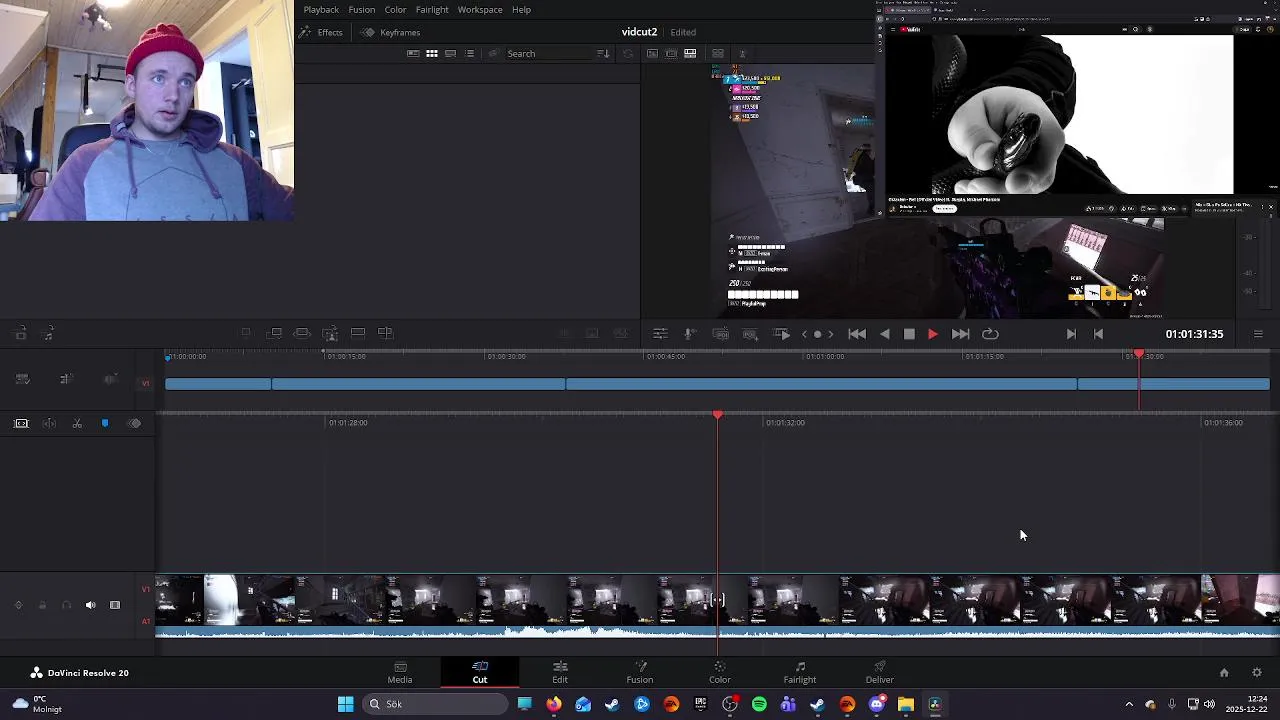This screenshot has height=720, width=1280.
Task: Play the timeline in reverse
Action: 885,334
